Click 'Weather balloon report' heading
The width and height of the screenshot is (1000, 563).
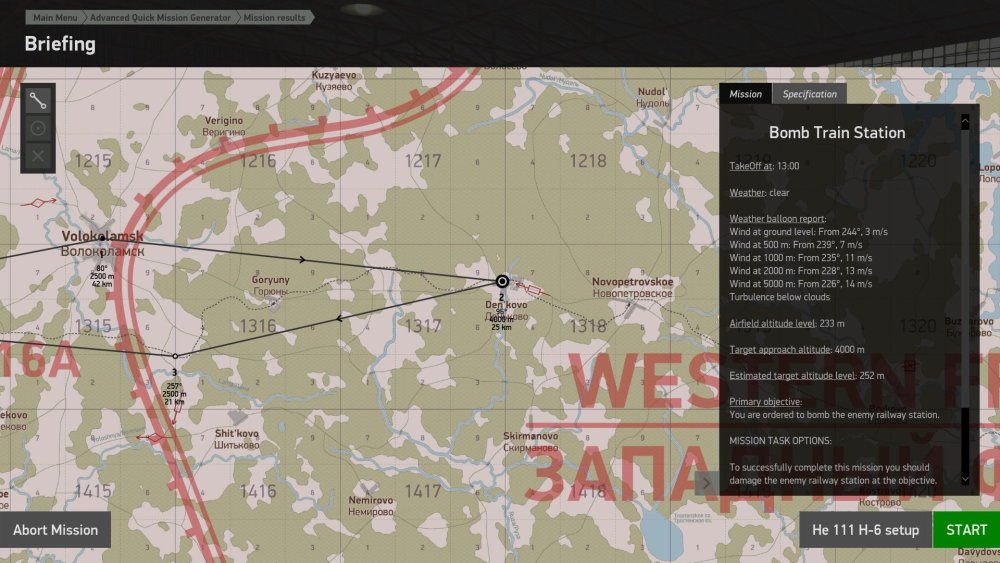coord(777,219)
